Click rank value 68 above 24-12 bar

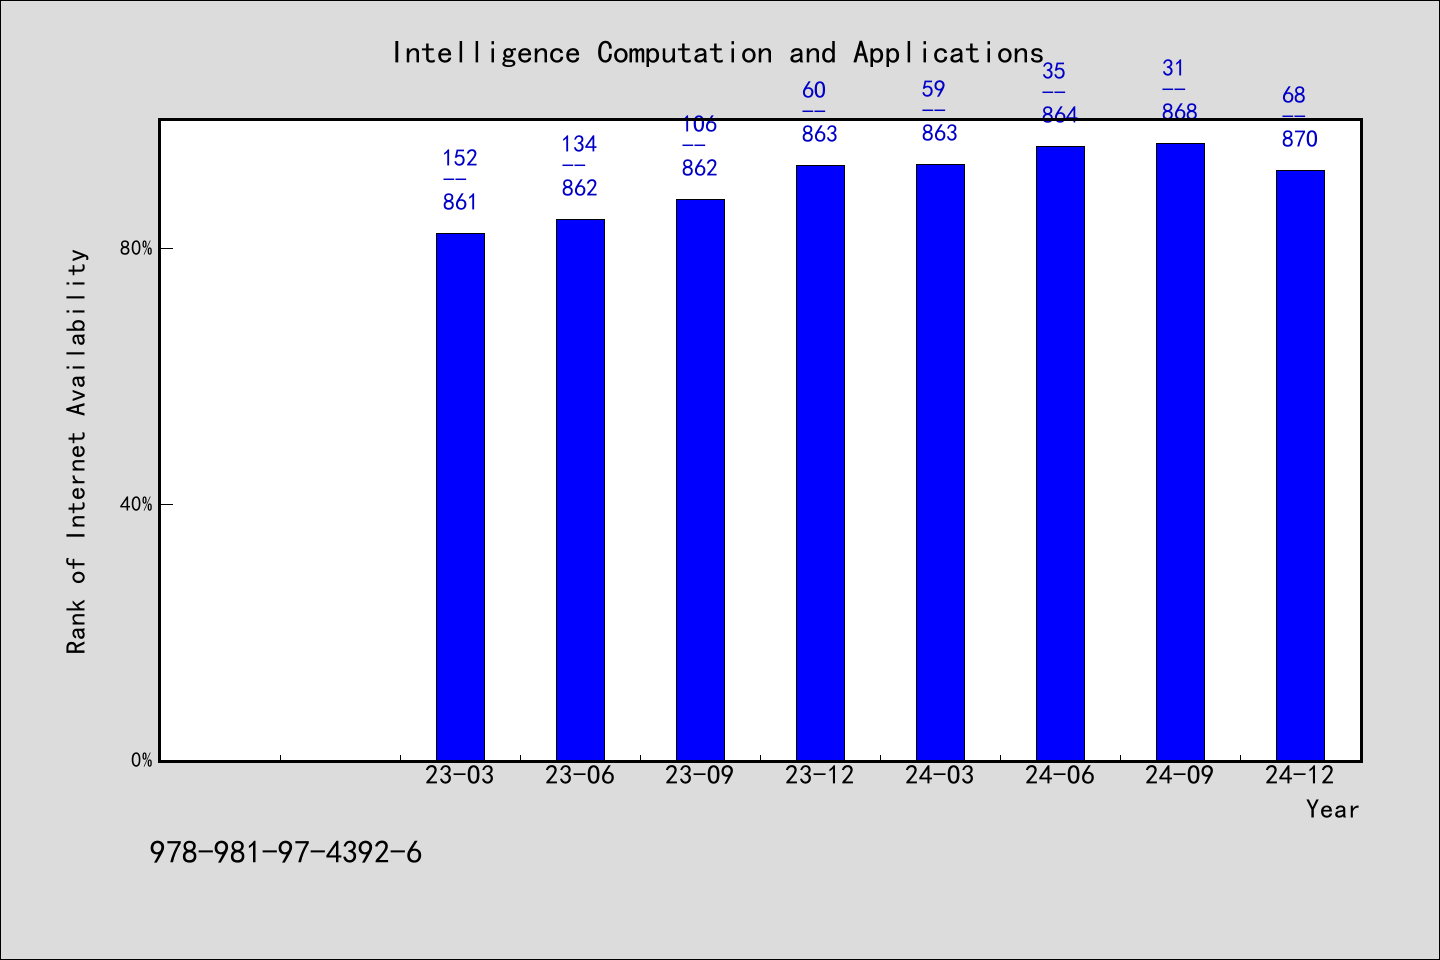coord(1294,95)
